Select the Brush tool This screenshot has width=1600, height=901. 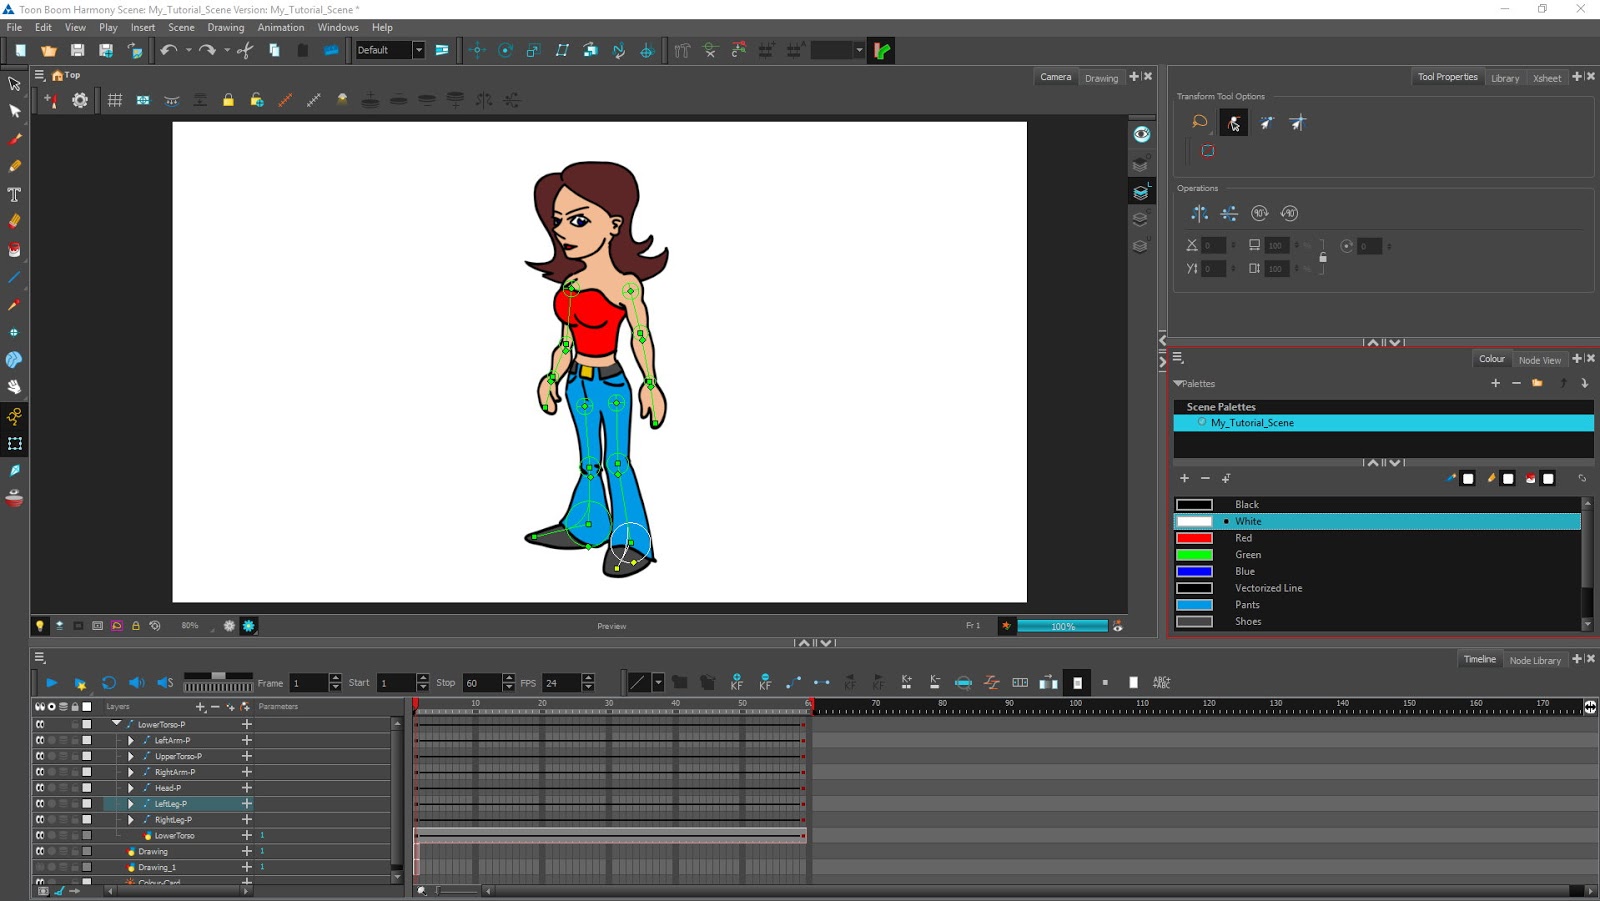14,139
